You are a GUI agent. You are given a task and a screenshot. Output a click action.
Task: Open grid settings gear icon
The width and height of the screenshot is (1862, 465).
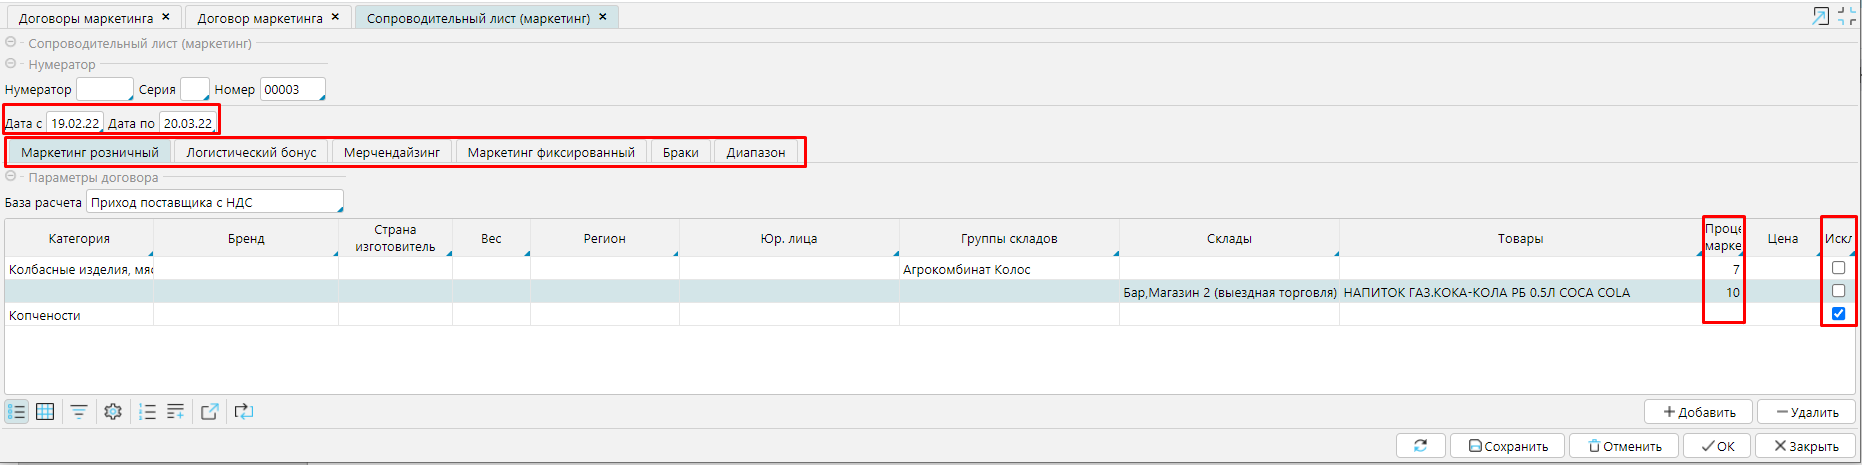(113, 412)
